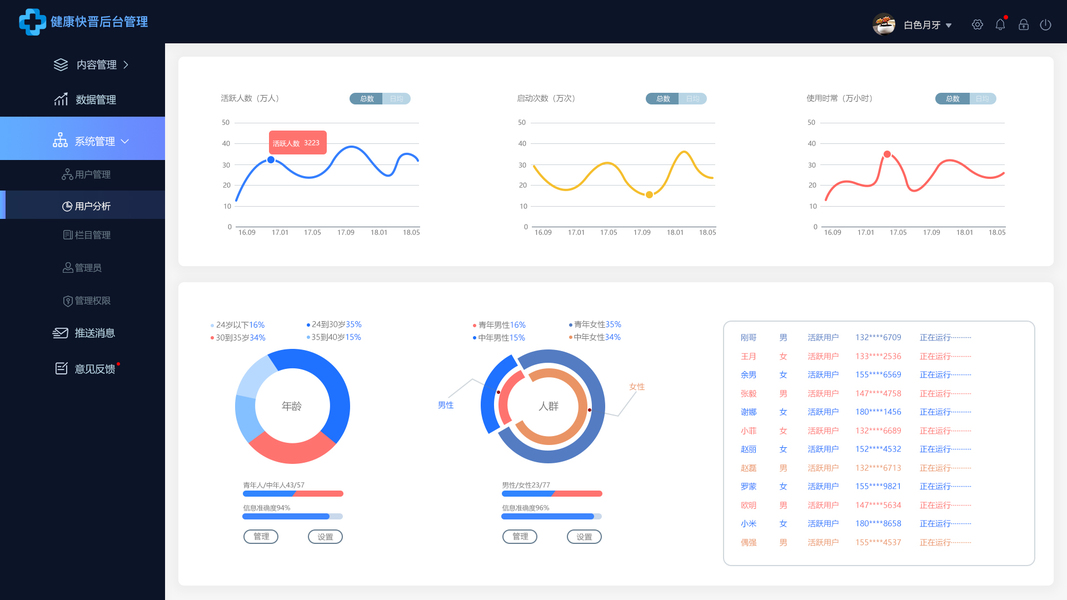This screenshot has width=1067, height=600.
Task: Click 管理 button under 年龄 chart
Action: [261, 537]
